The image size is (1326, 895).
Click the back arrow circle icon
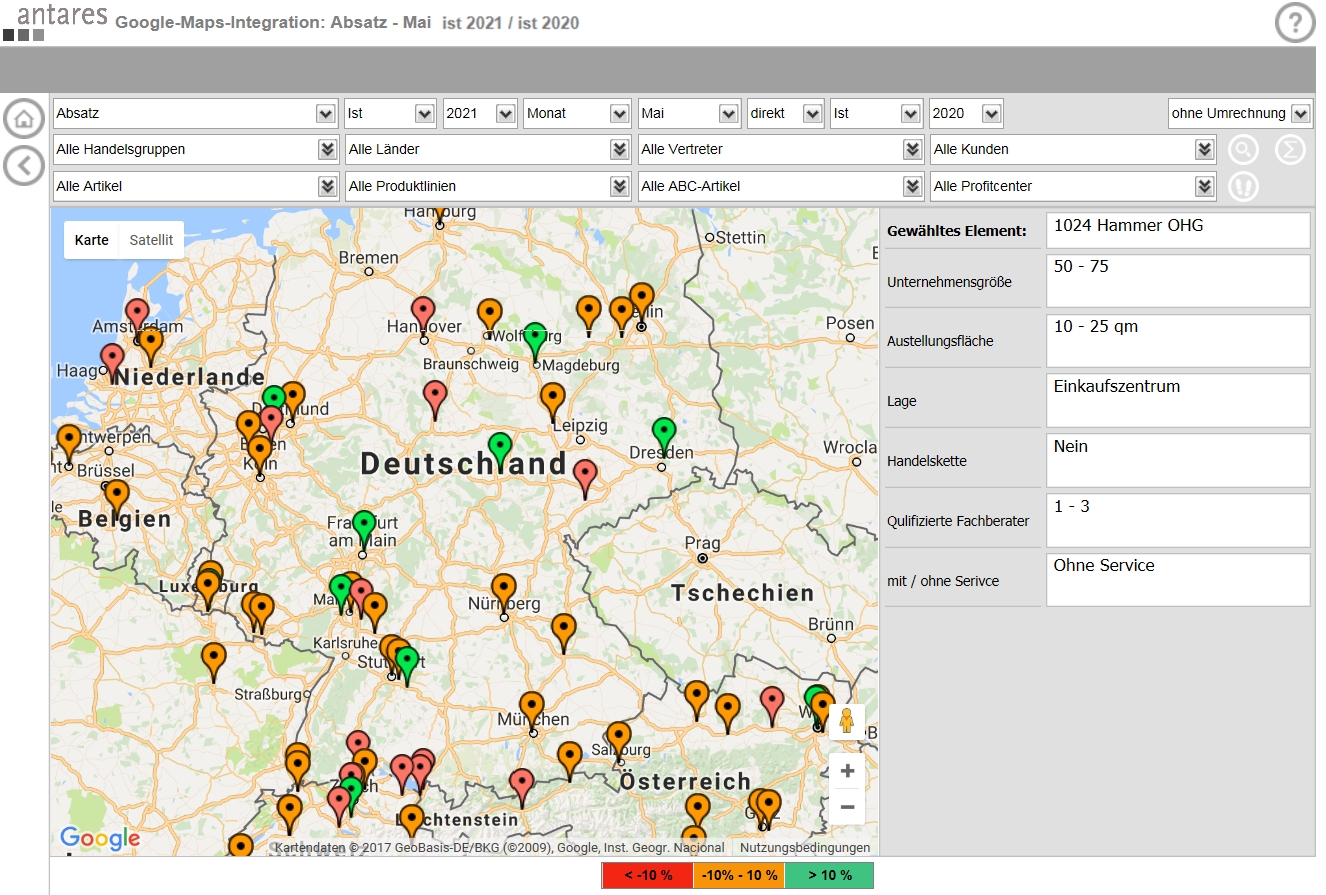click(x=24, y=165)
